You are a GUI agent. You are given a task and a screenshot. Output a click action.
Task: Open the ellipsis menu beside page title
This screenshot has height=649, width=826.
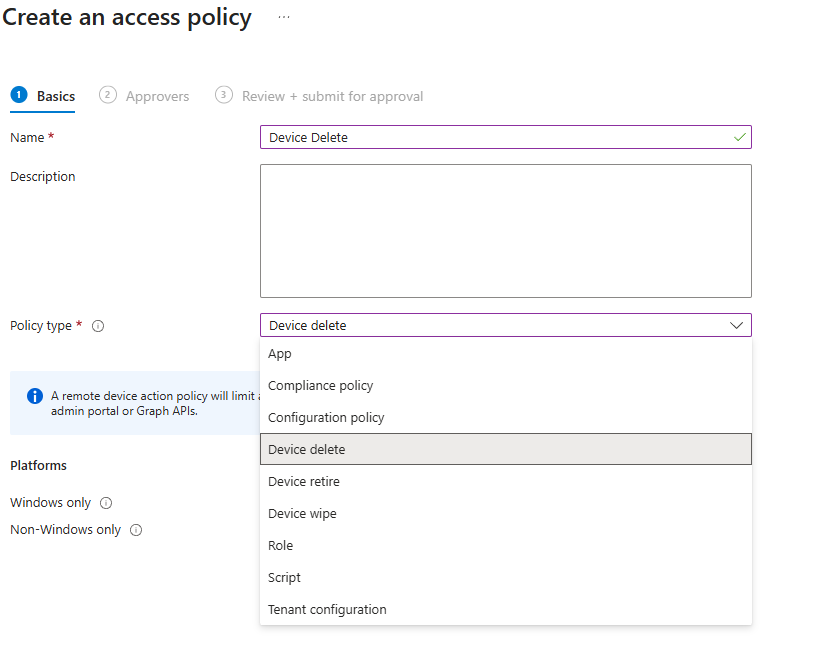284,17
